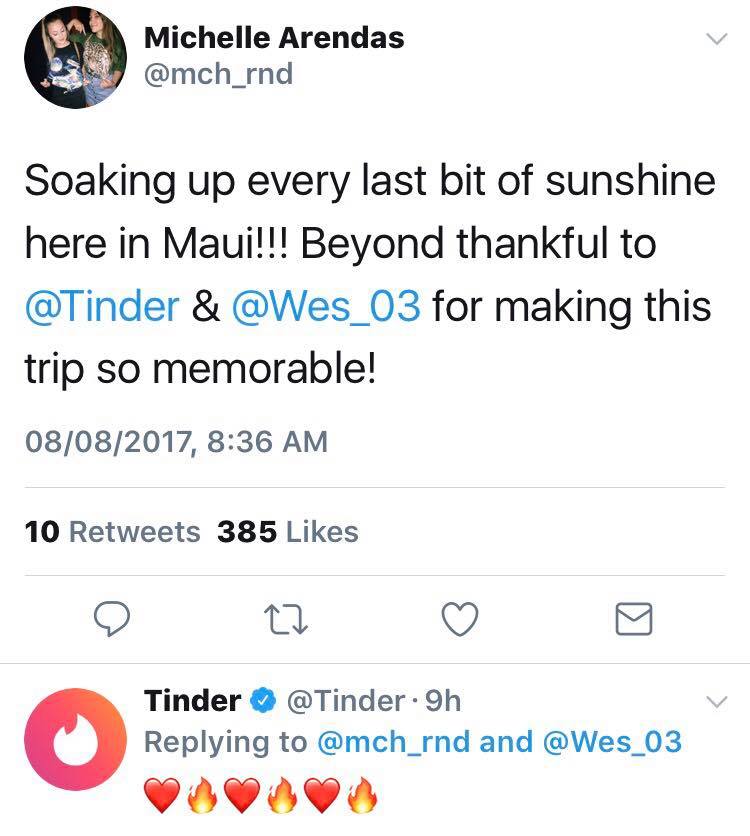The image size is (750, 836).
Task: View the 385 Likes list
Action: coord(287,532)
